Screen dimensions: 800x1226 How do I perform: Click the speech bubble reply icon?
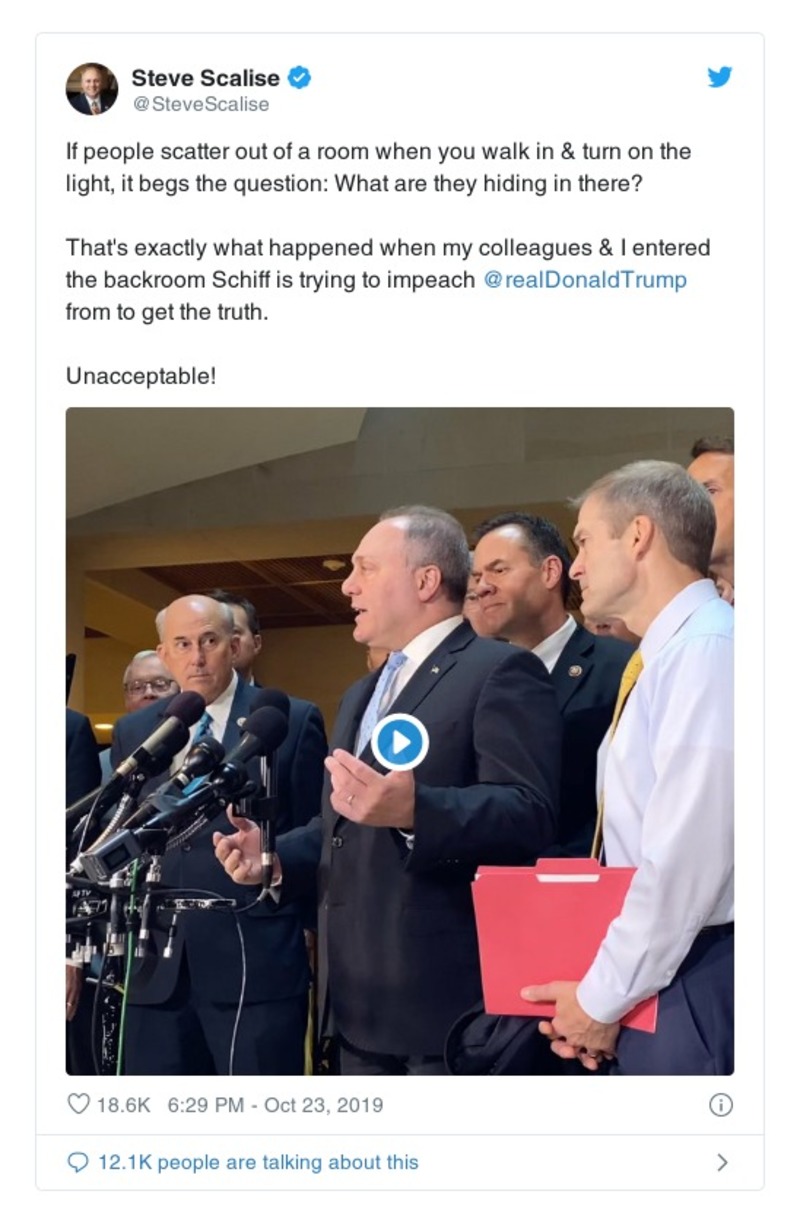(78, 1162)
